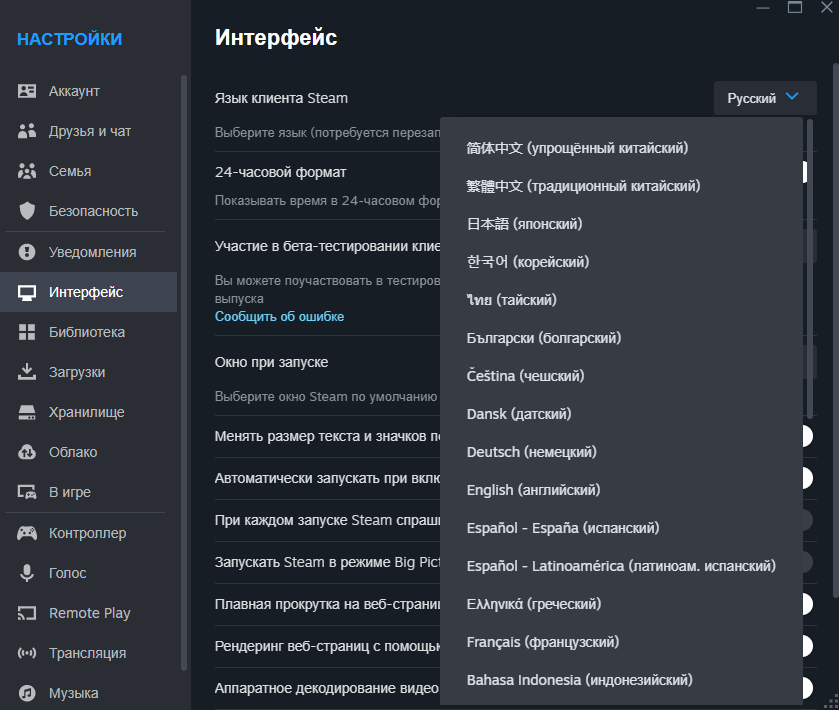Toggle Менять размер текста и значков switch
Viewport: 839px width, 710px height.
(807, 436)
